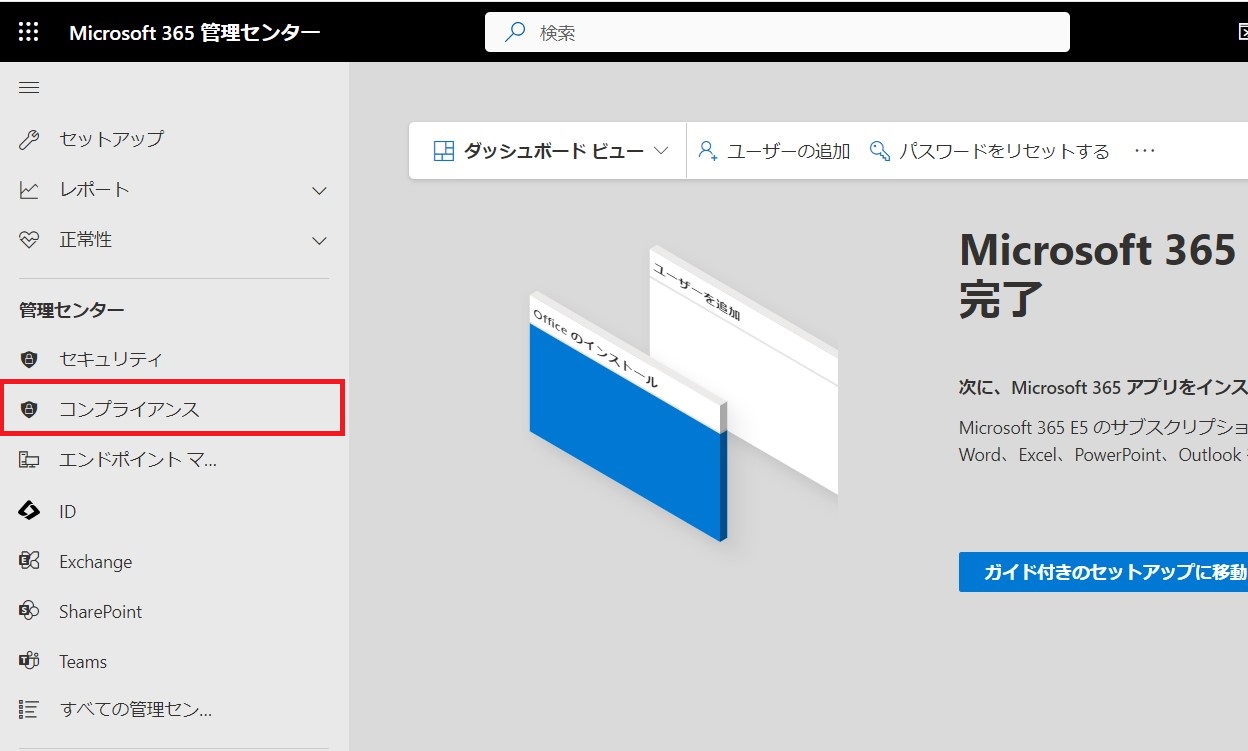Click the レポート chart icon

click(29, 189)
